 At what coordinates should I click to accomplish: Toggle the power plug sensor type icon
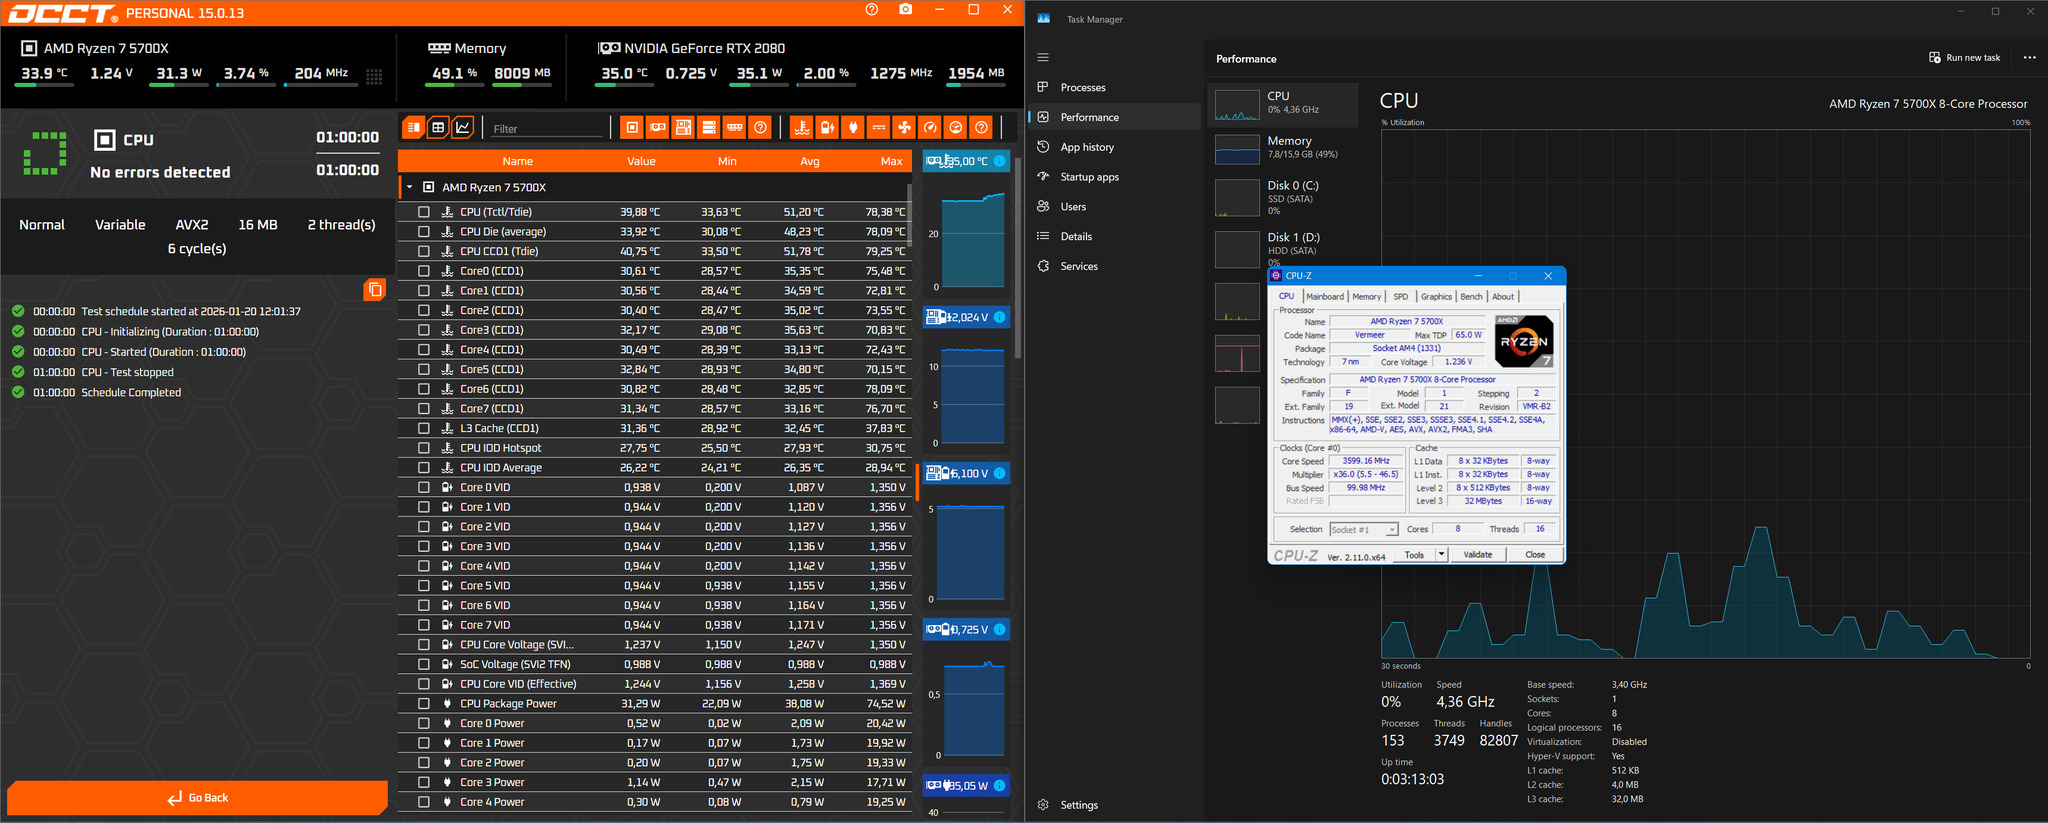pyautogui.click(x=853, y=128)
